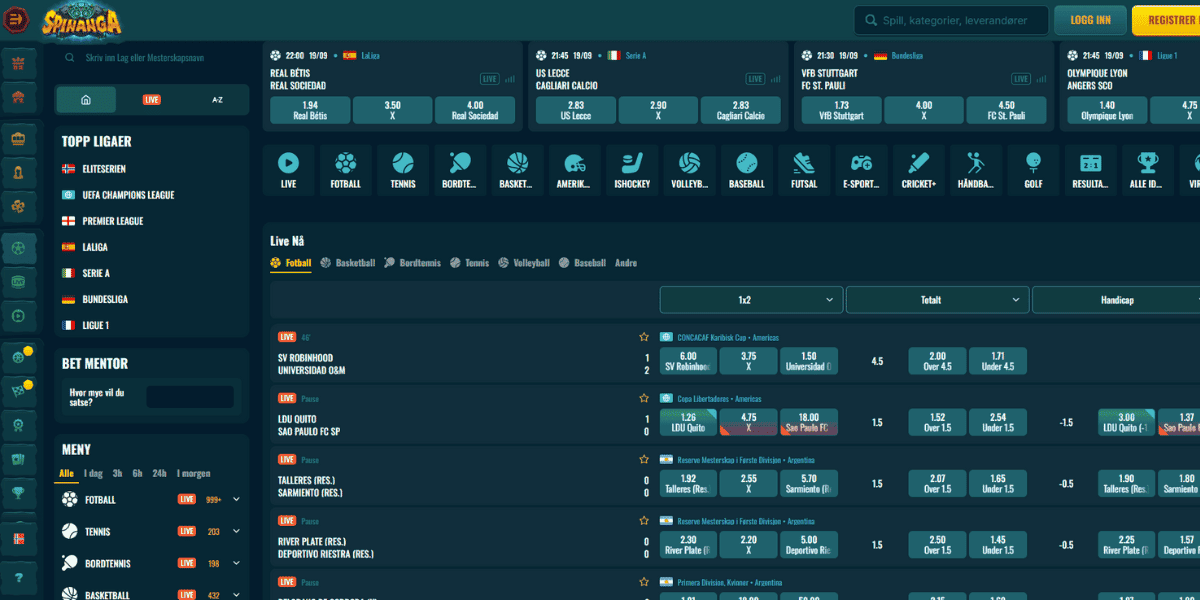Open the E-sport gamepad tile
Image resolution: width=1200 pixels, height=600 pixels.
861,170
